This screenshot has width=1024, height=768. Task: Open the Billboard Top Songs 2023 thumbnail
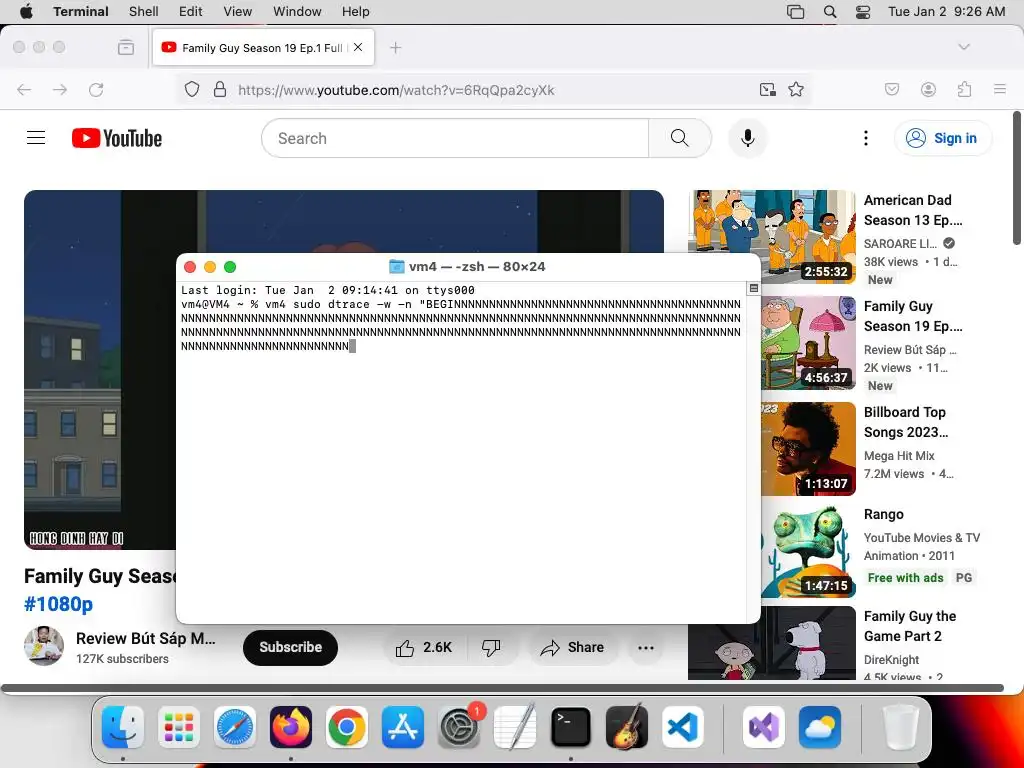click(808, 449)
